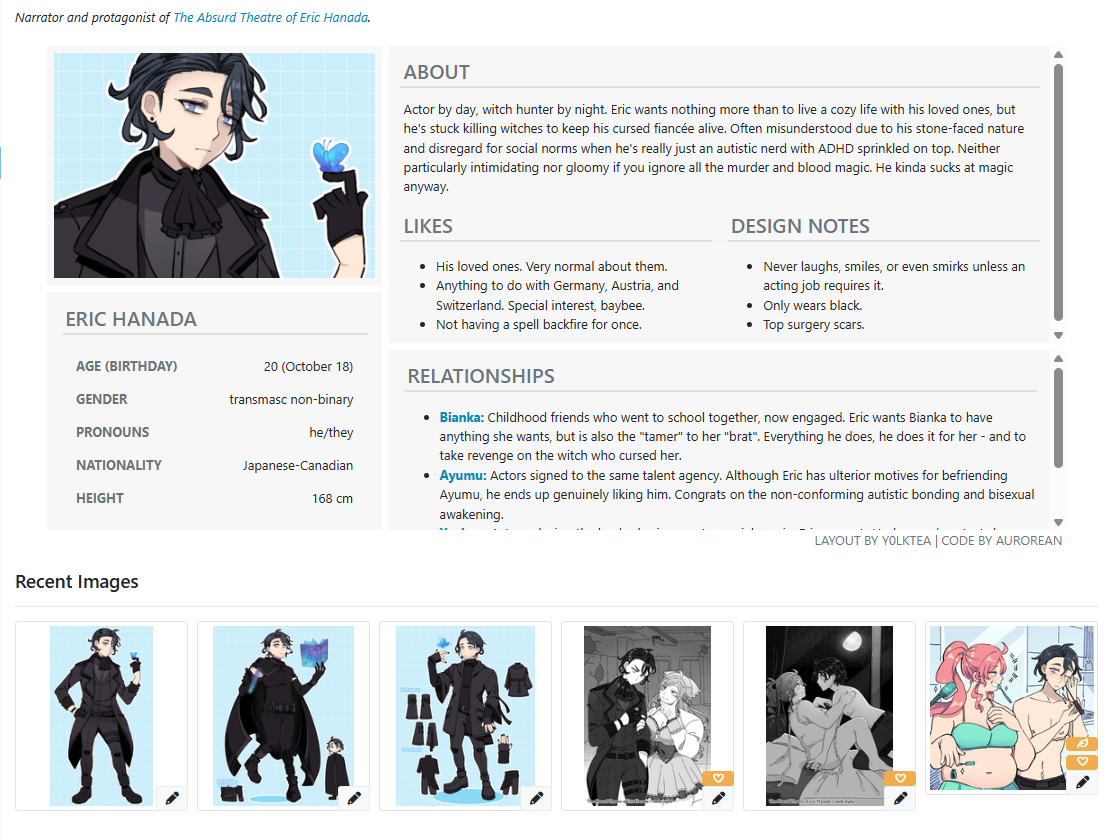The image size is (1106, 840).
Task: Click edit pencil on outfit reference image
Action: pyautogui.click(x=536, y=798)
